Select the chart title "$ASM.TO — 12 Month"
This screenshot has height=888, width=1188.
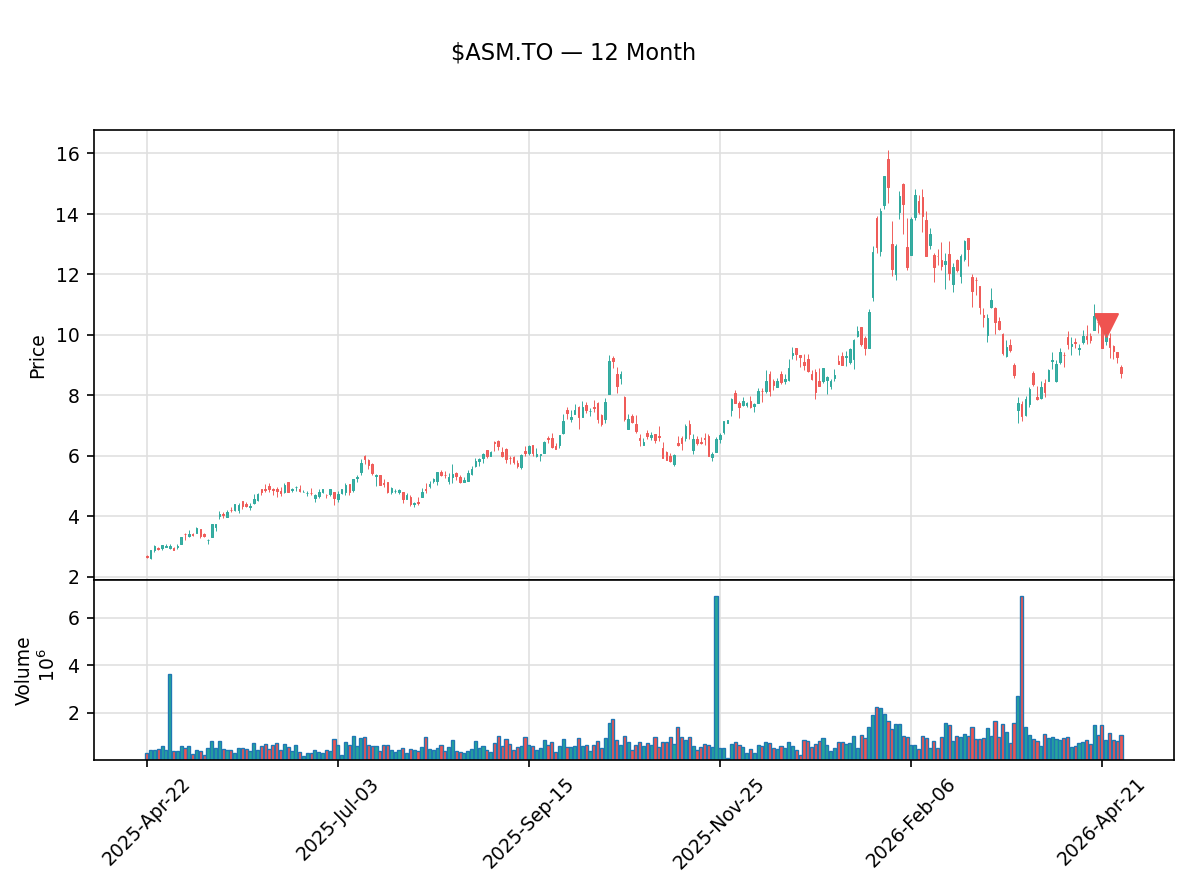tap(573, 51)
